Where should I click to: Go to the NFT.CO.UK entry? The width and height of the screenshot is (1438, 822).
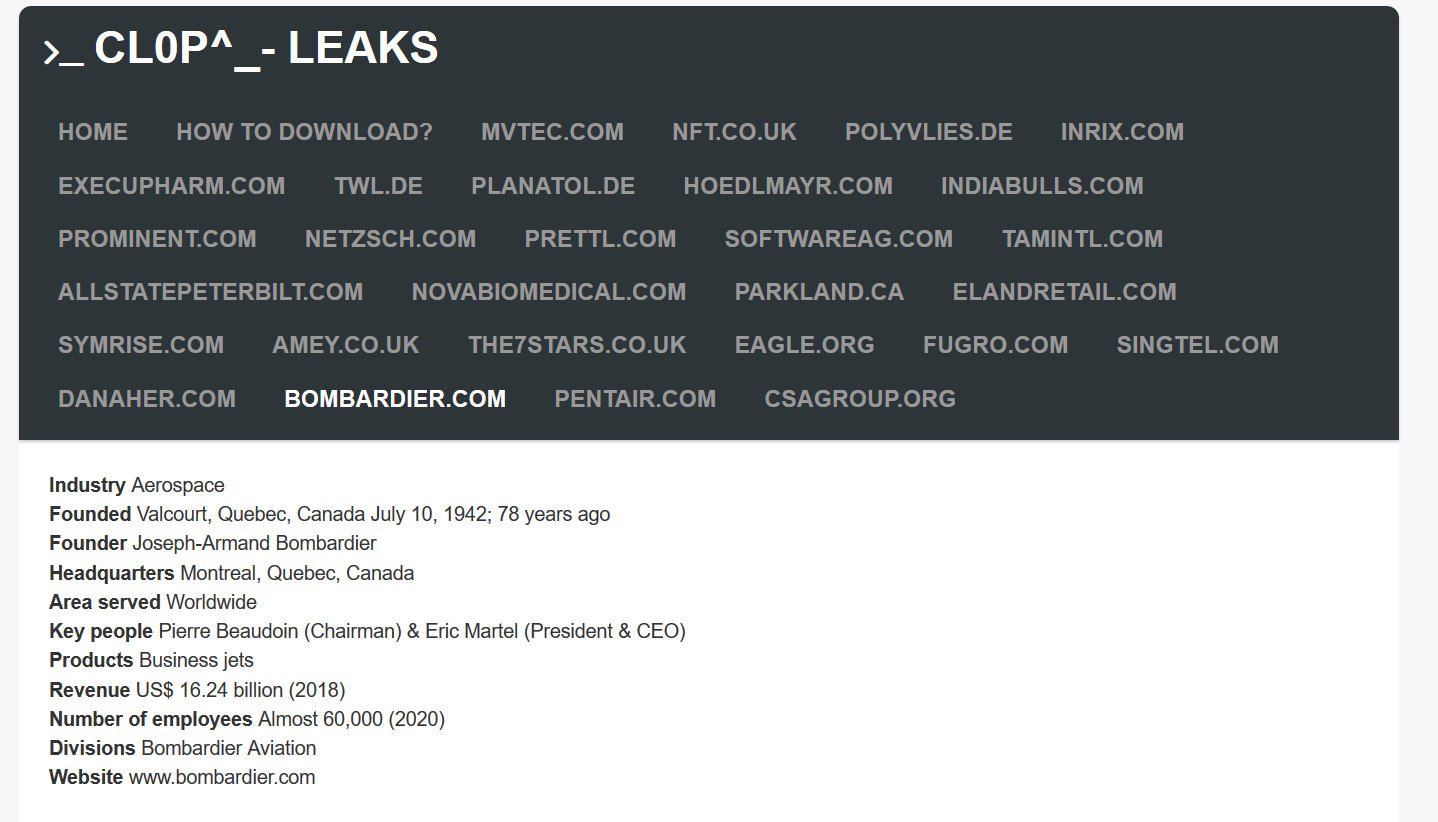[734, 132]
